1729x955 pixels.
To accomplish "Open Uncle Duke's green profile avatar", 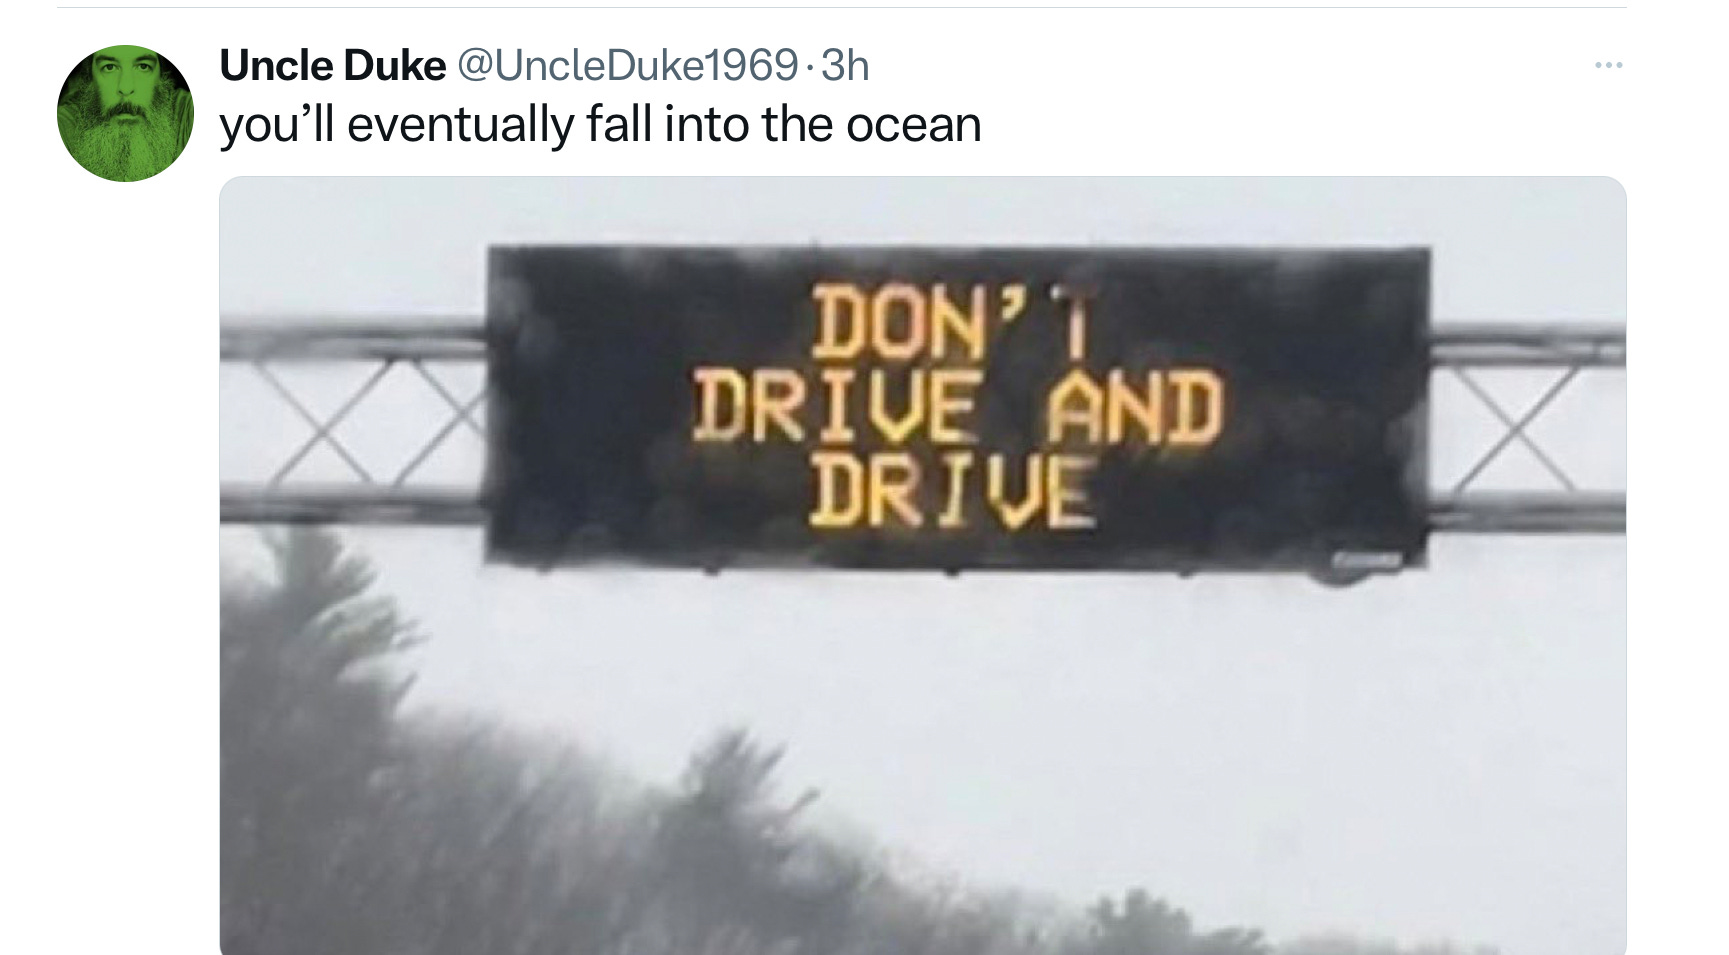I will point(125,113).
